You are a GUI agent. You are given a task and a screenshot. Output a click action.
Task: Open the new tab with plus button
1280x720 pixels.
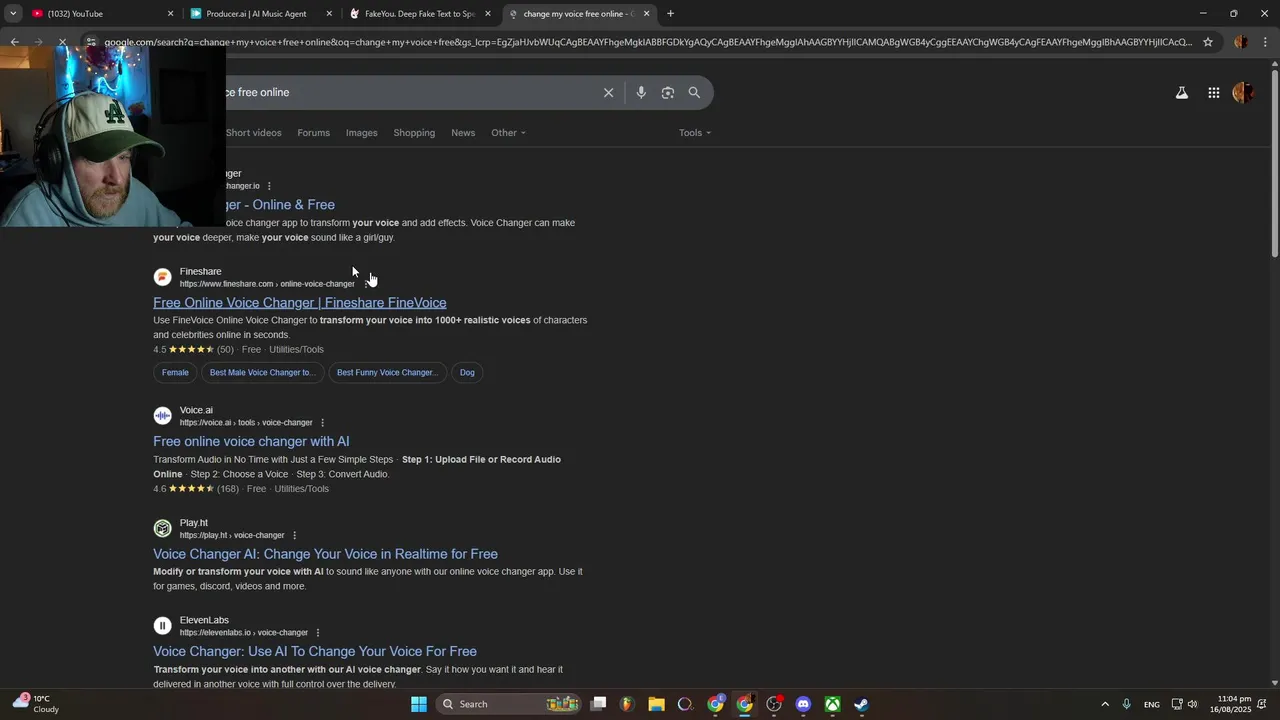pos(670,13)
